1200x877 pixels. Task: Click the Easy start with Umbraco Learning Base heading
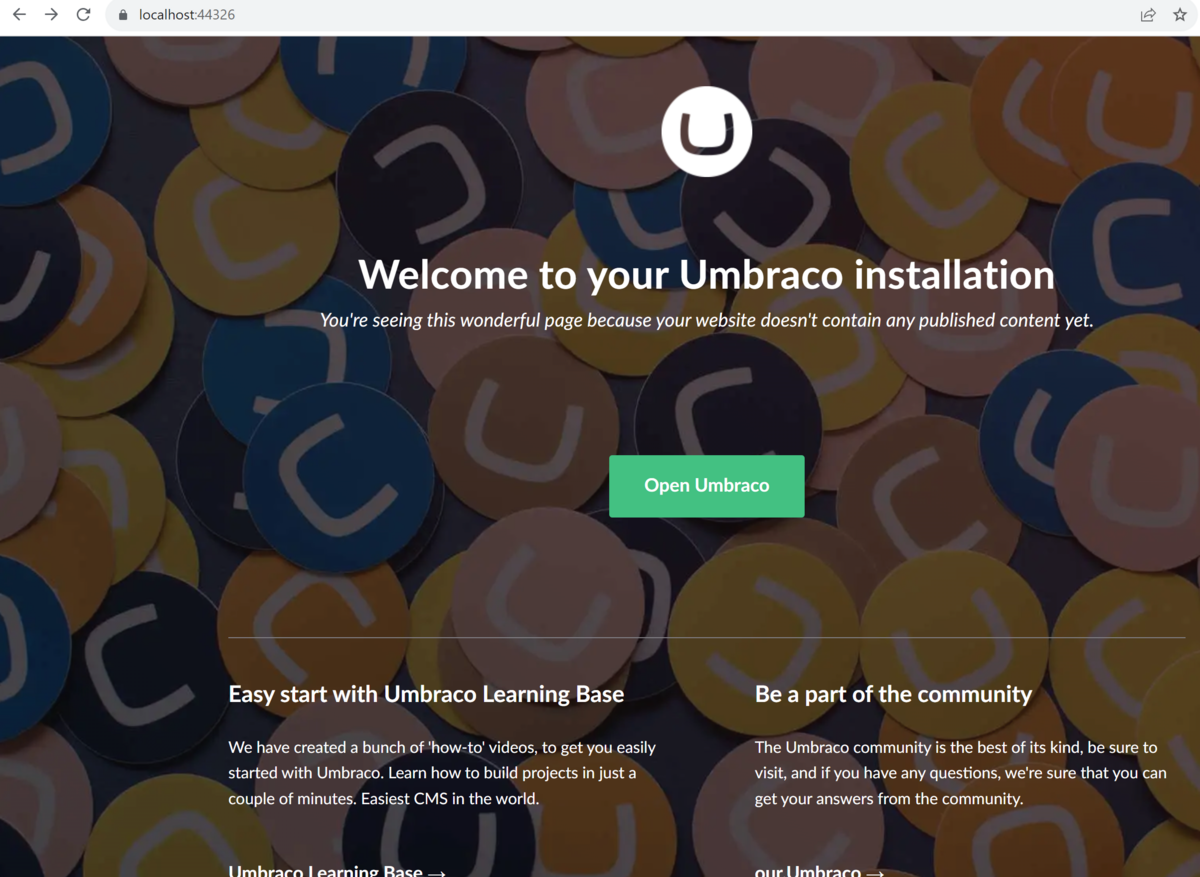(426, 694)
